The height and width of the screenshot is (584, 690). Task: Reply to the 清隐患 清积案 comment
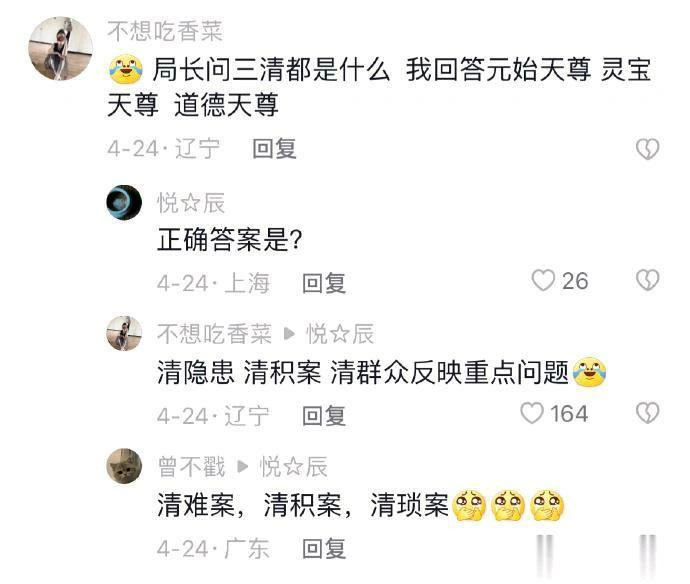pyautogui.click(x=324, y=415)
